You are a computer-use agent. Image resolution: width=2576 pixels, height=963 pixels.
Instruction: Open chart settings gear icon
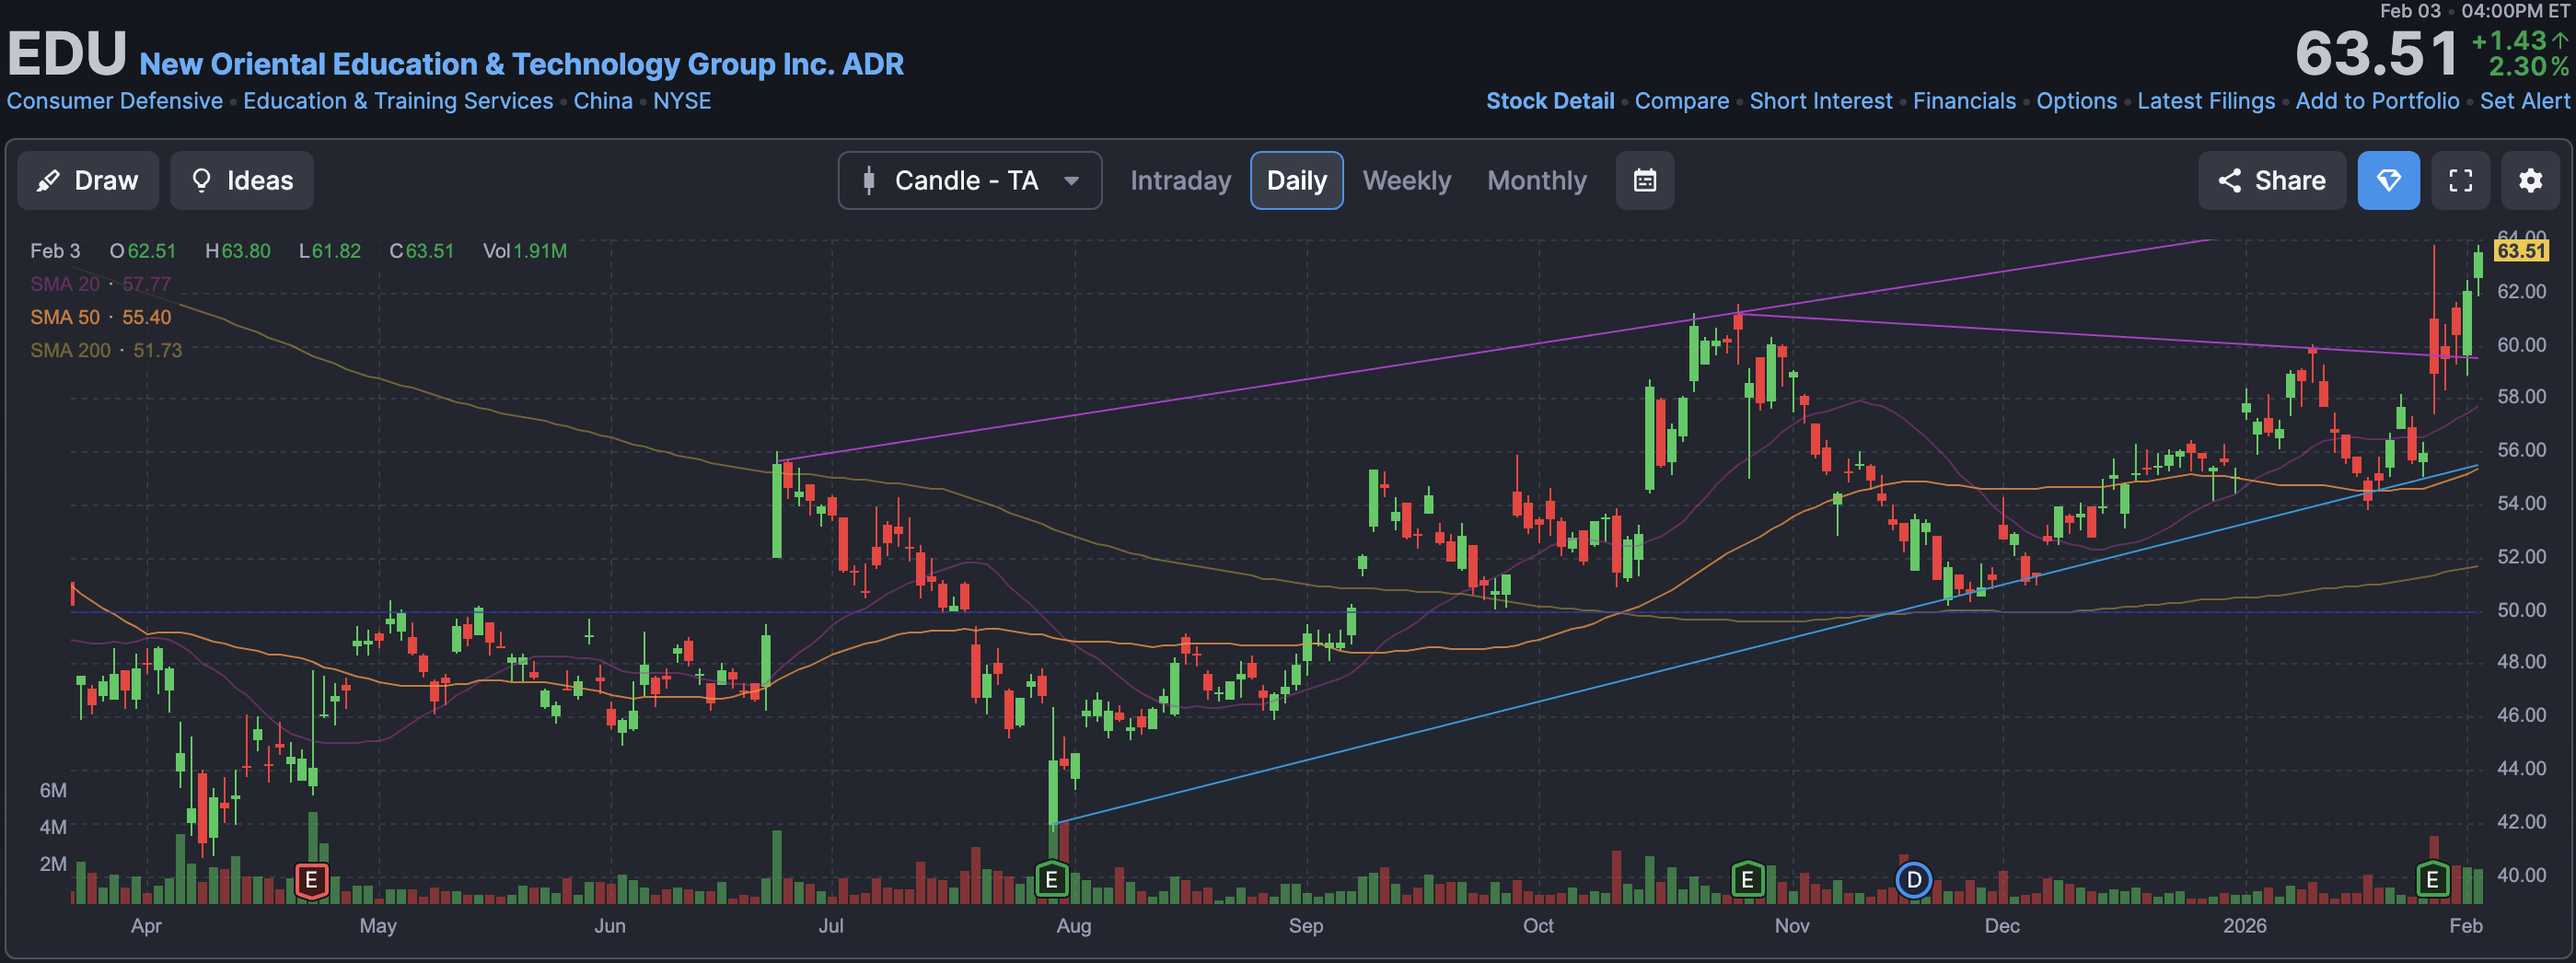pos(2530,180)
